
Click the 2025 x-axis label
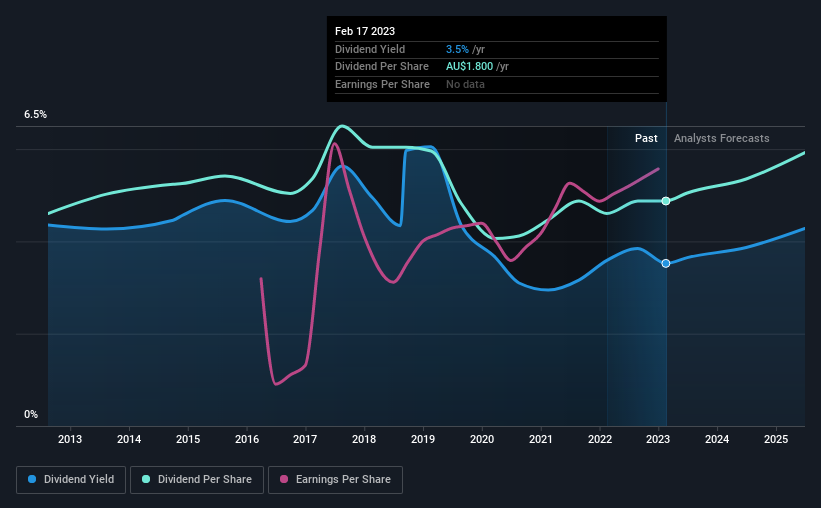[776, 439]
